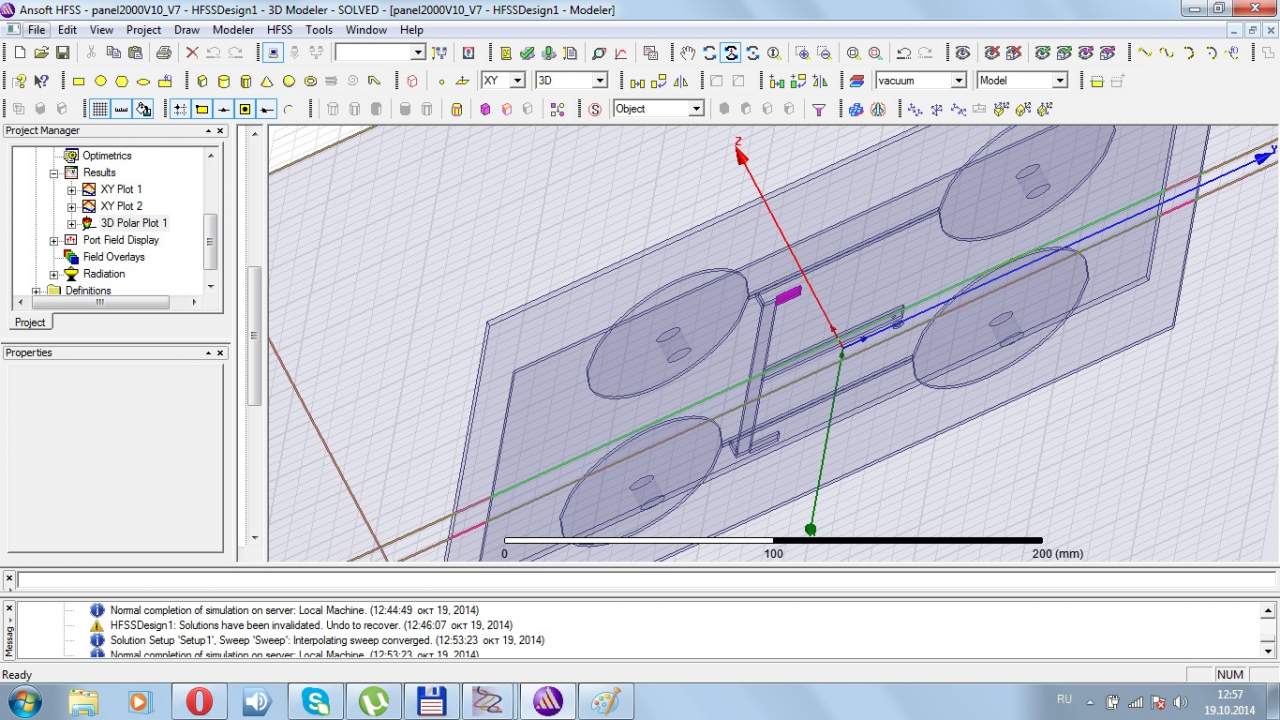Click the Project tab

(x=30, y=322)
